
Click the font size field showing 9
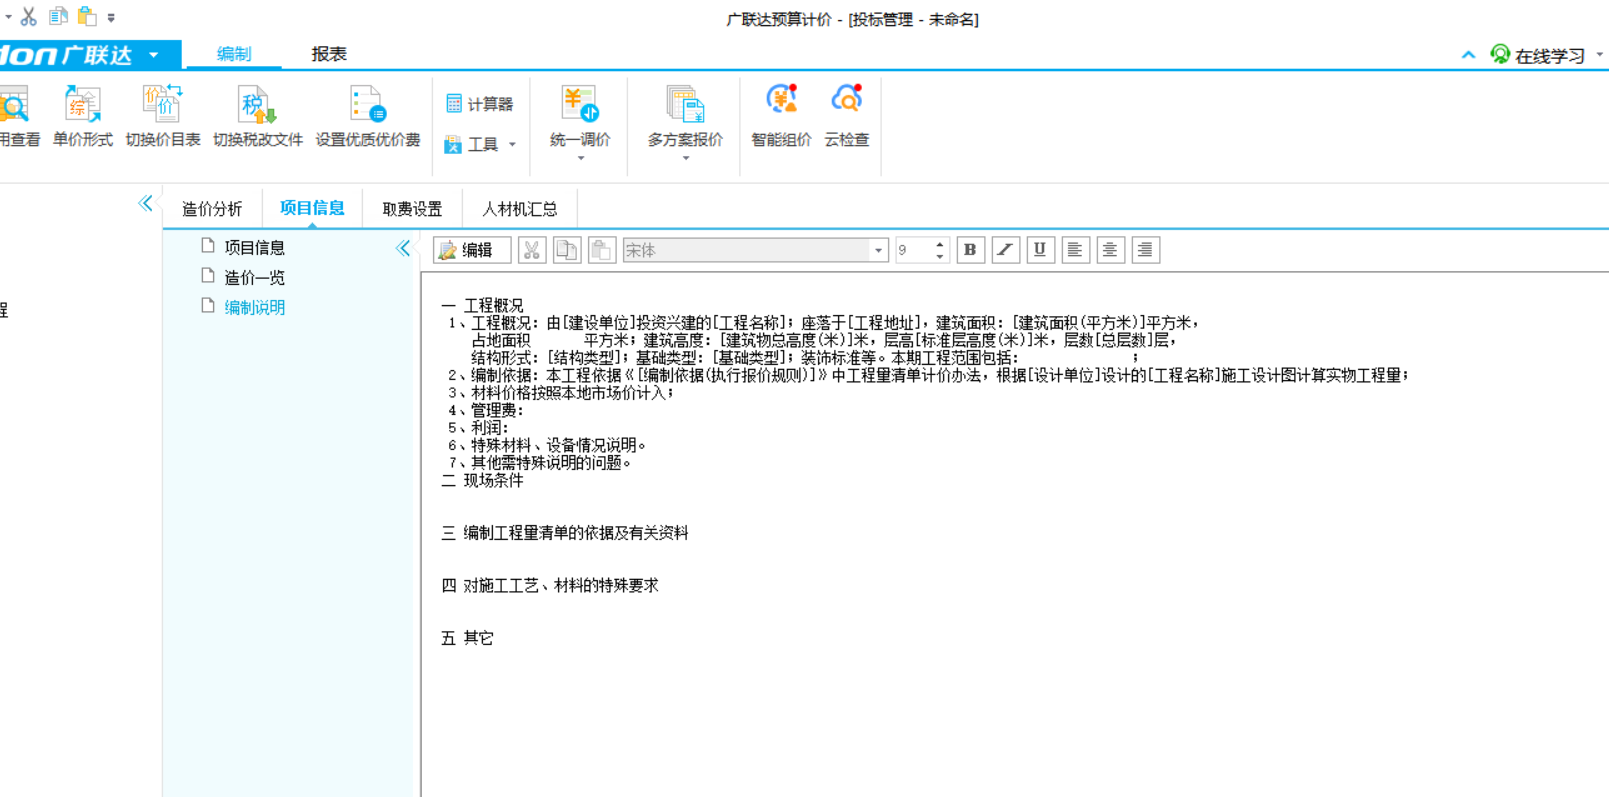click(x=914, y=250)
